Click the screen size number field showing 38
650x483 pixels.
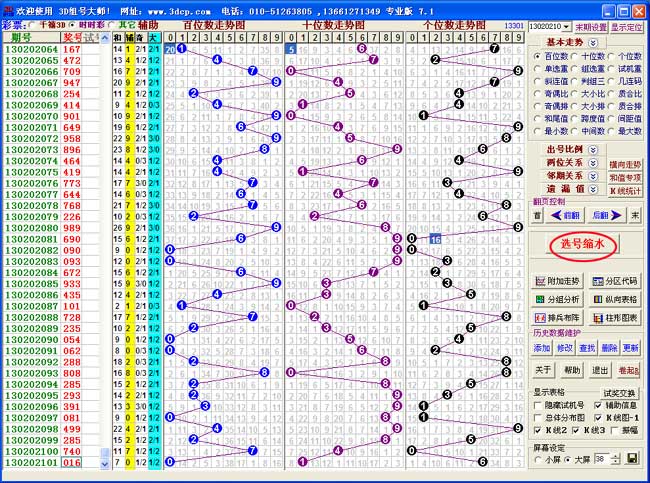(x=600, y=458)
